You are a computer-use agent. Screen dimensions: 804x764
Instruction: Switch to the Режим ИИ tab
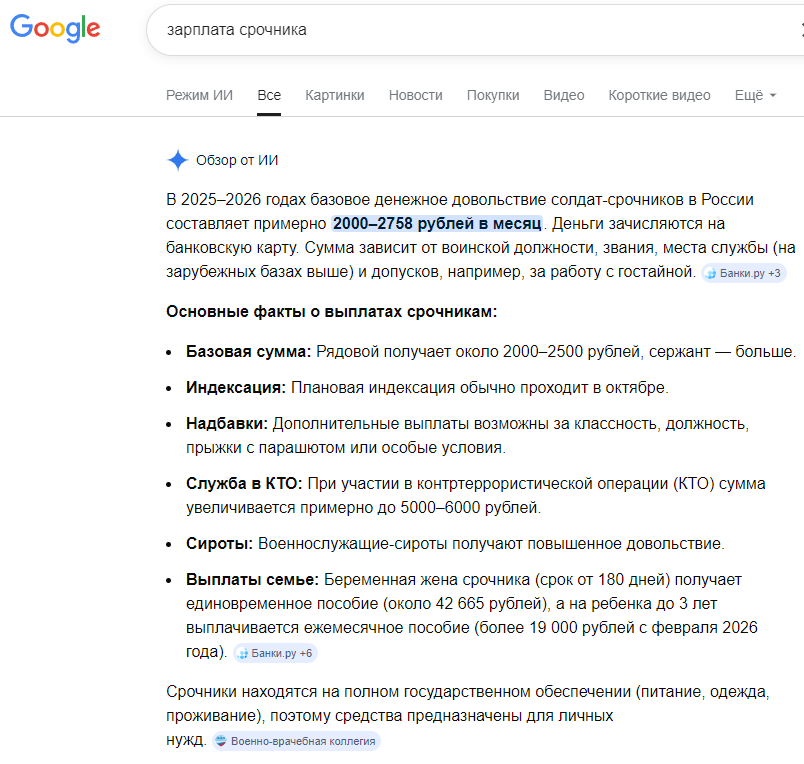199,95
